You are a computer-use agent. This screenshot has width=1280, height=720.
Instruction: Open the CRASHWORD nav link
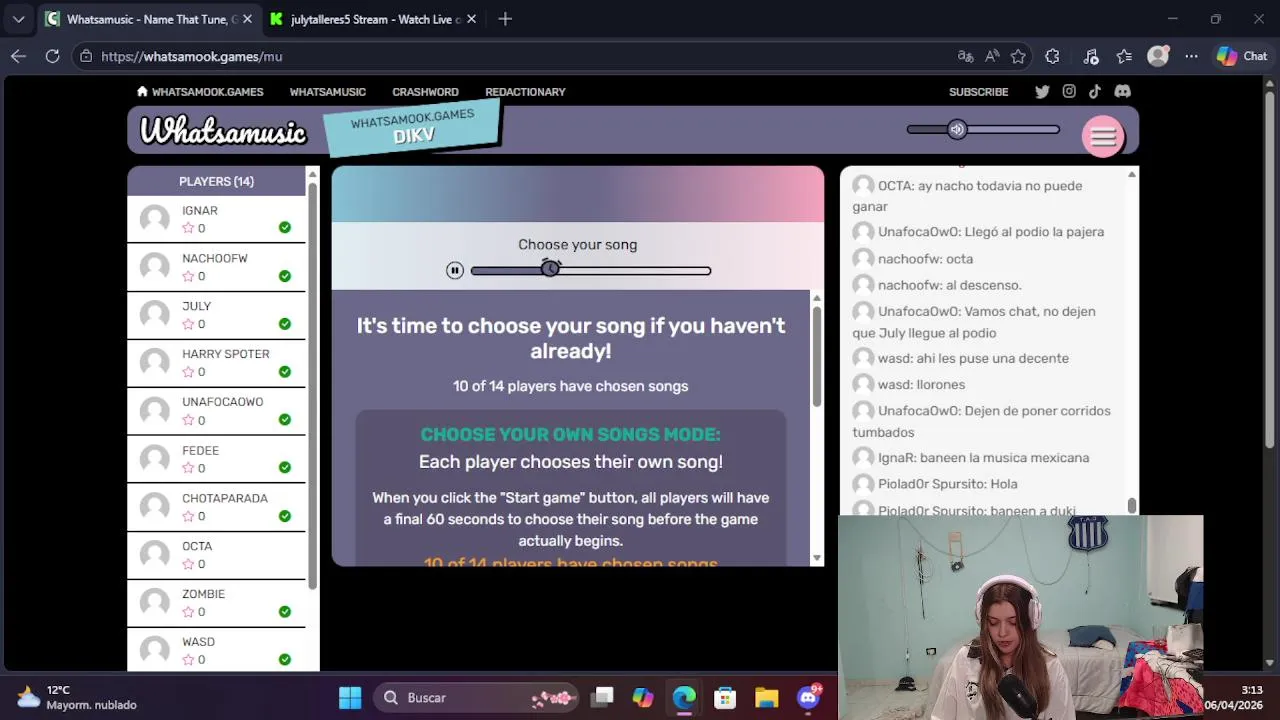point(425,91)
